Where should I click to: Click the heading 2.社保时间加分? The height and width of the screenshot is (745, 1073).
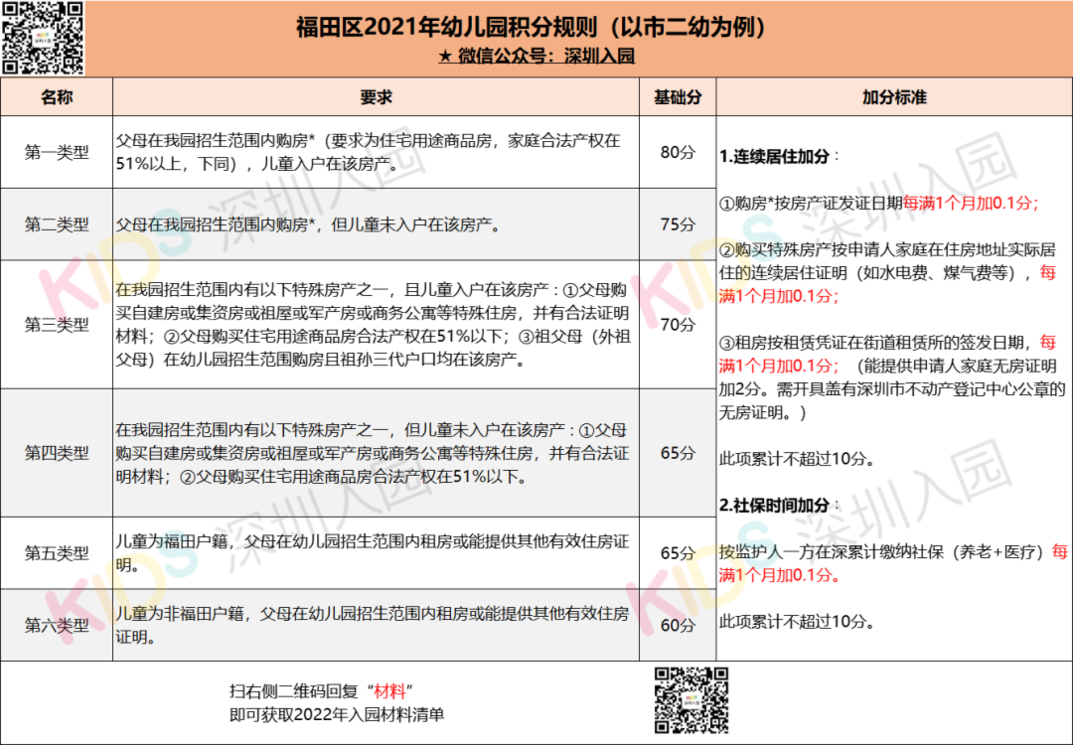click(x=779, y=506)
